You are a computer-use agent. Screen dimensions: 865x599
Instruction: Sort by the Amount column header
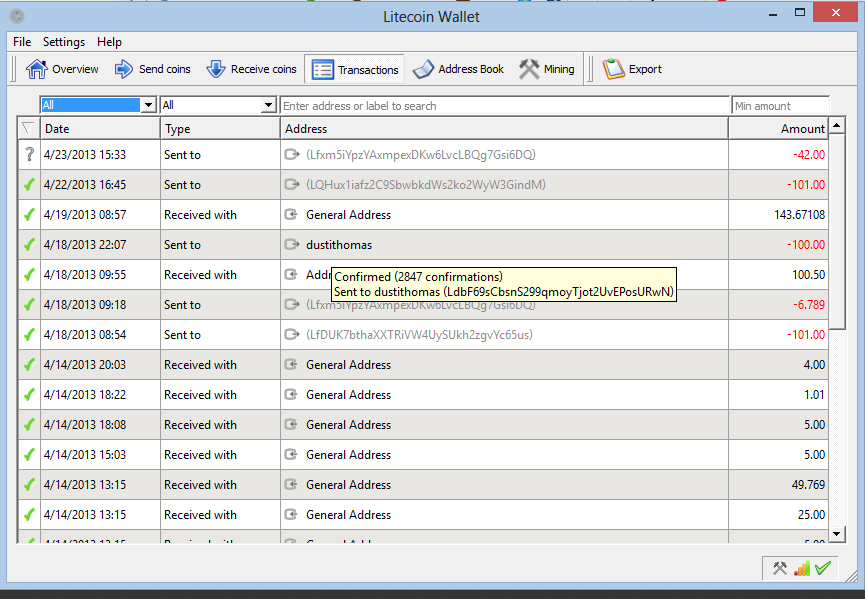coord(778,129)
